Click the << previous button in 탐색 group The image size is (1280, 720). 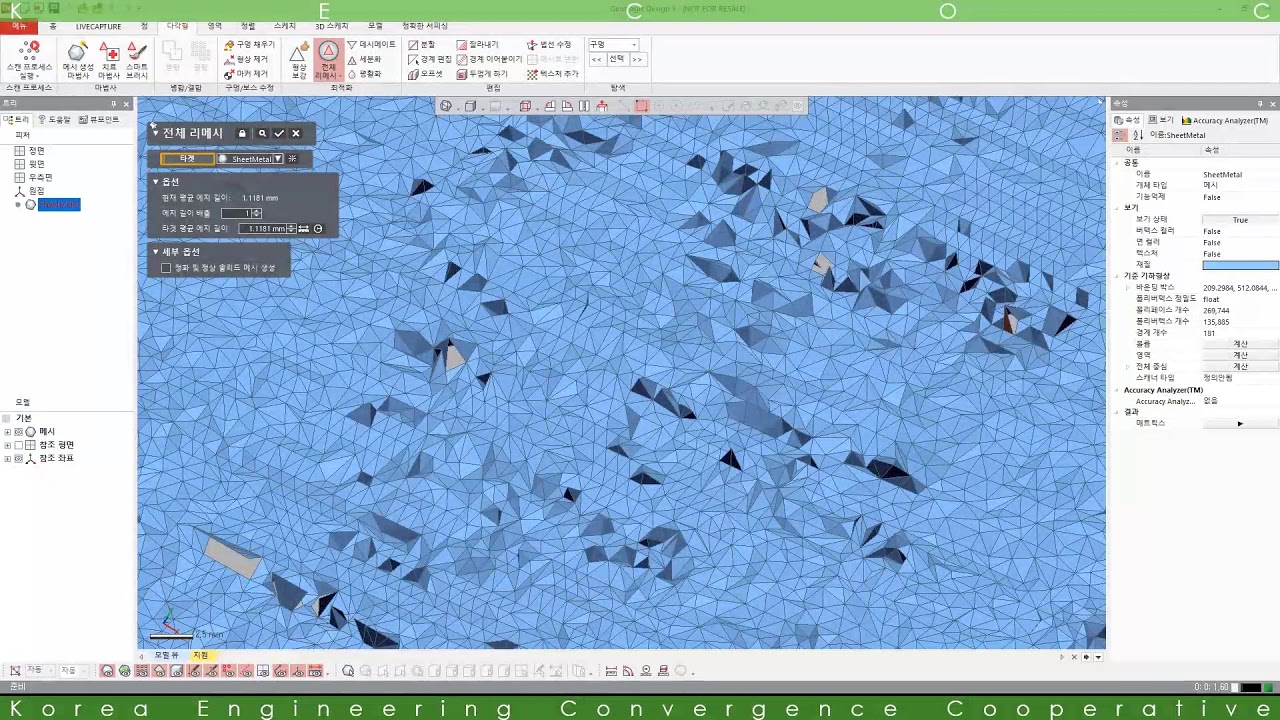pos(597,59)
